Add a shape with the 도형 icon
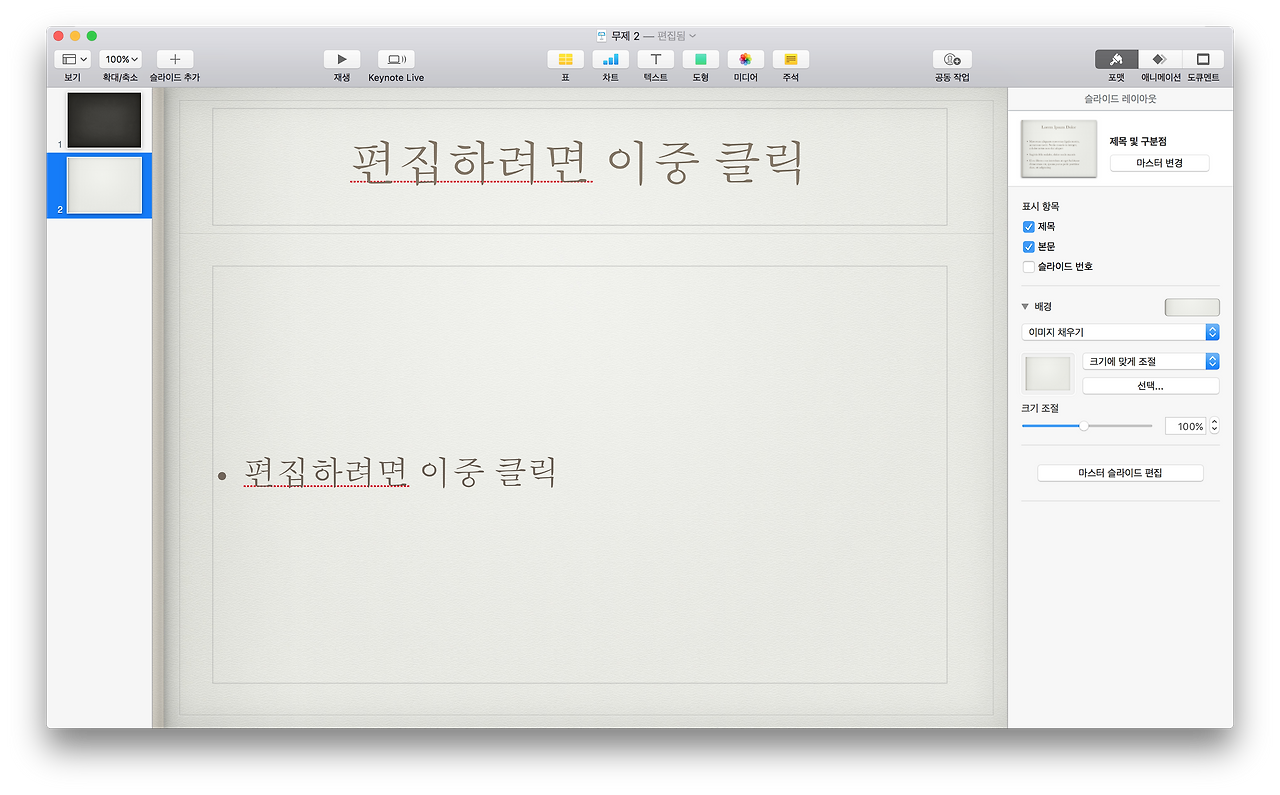Viewport: 1280px width, 795px height. 700,59
